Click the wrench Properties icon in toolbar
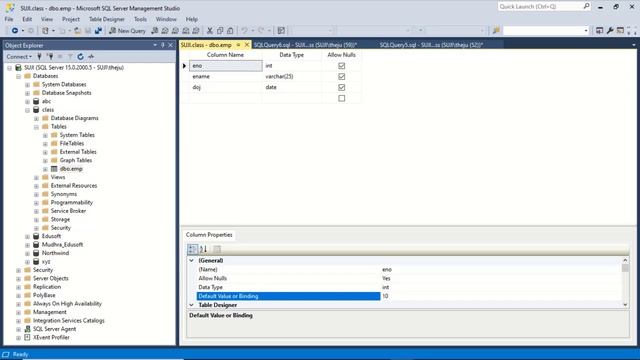640x360 pixels. coord(610,31)
